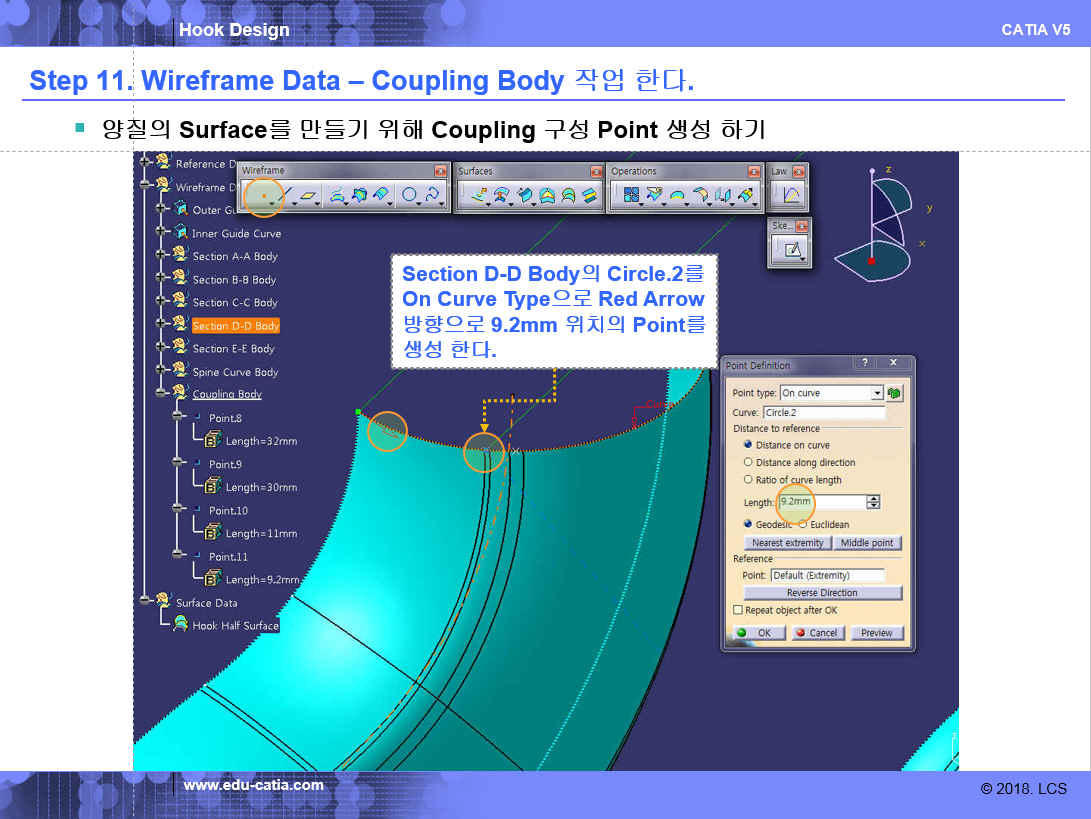The image size is (1091, 819).
Task: Choose the Euclidean radio button
Action: [802, 524]
